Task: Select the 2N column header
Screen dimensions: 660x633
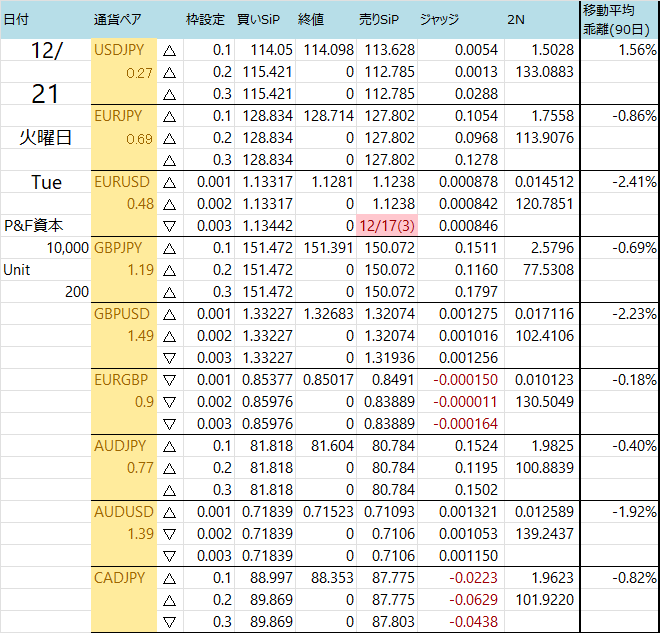Action: [516, 19]
